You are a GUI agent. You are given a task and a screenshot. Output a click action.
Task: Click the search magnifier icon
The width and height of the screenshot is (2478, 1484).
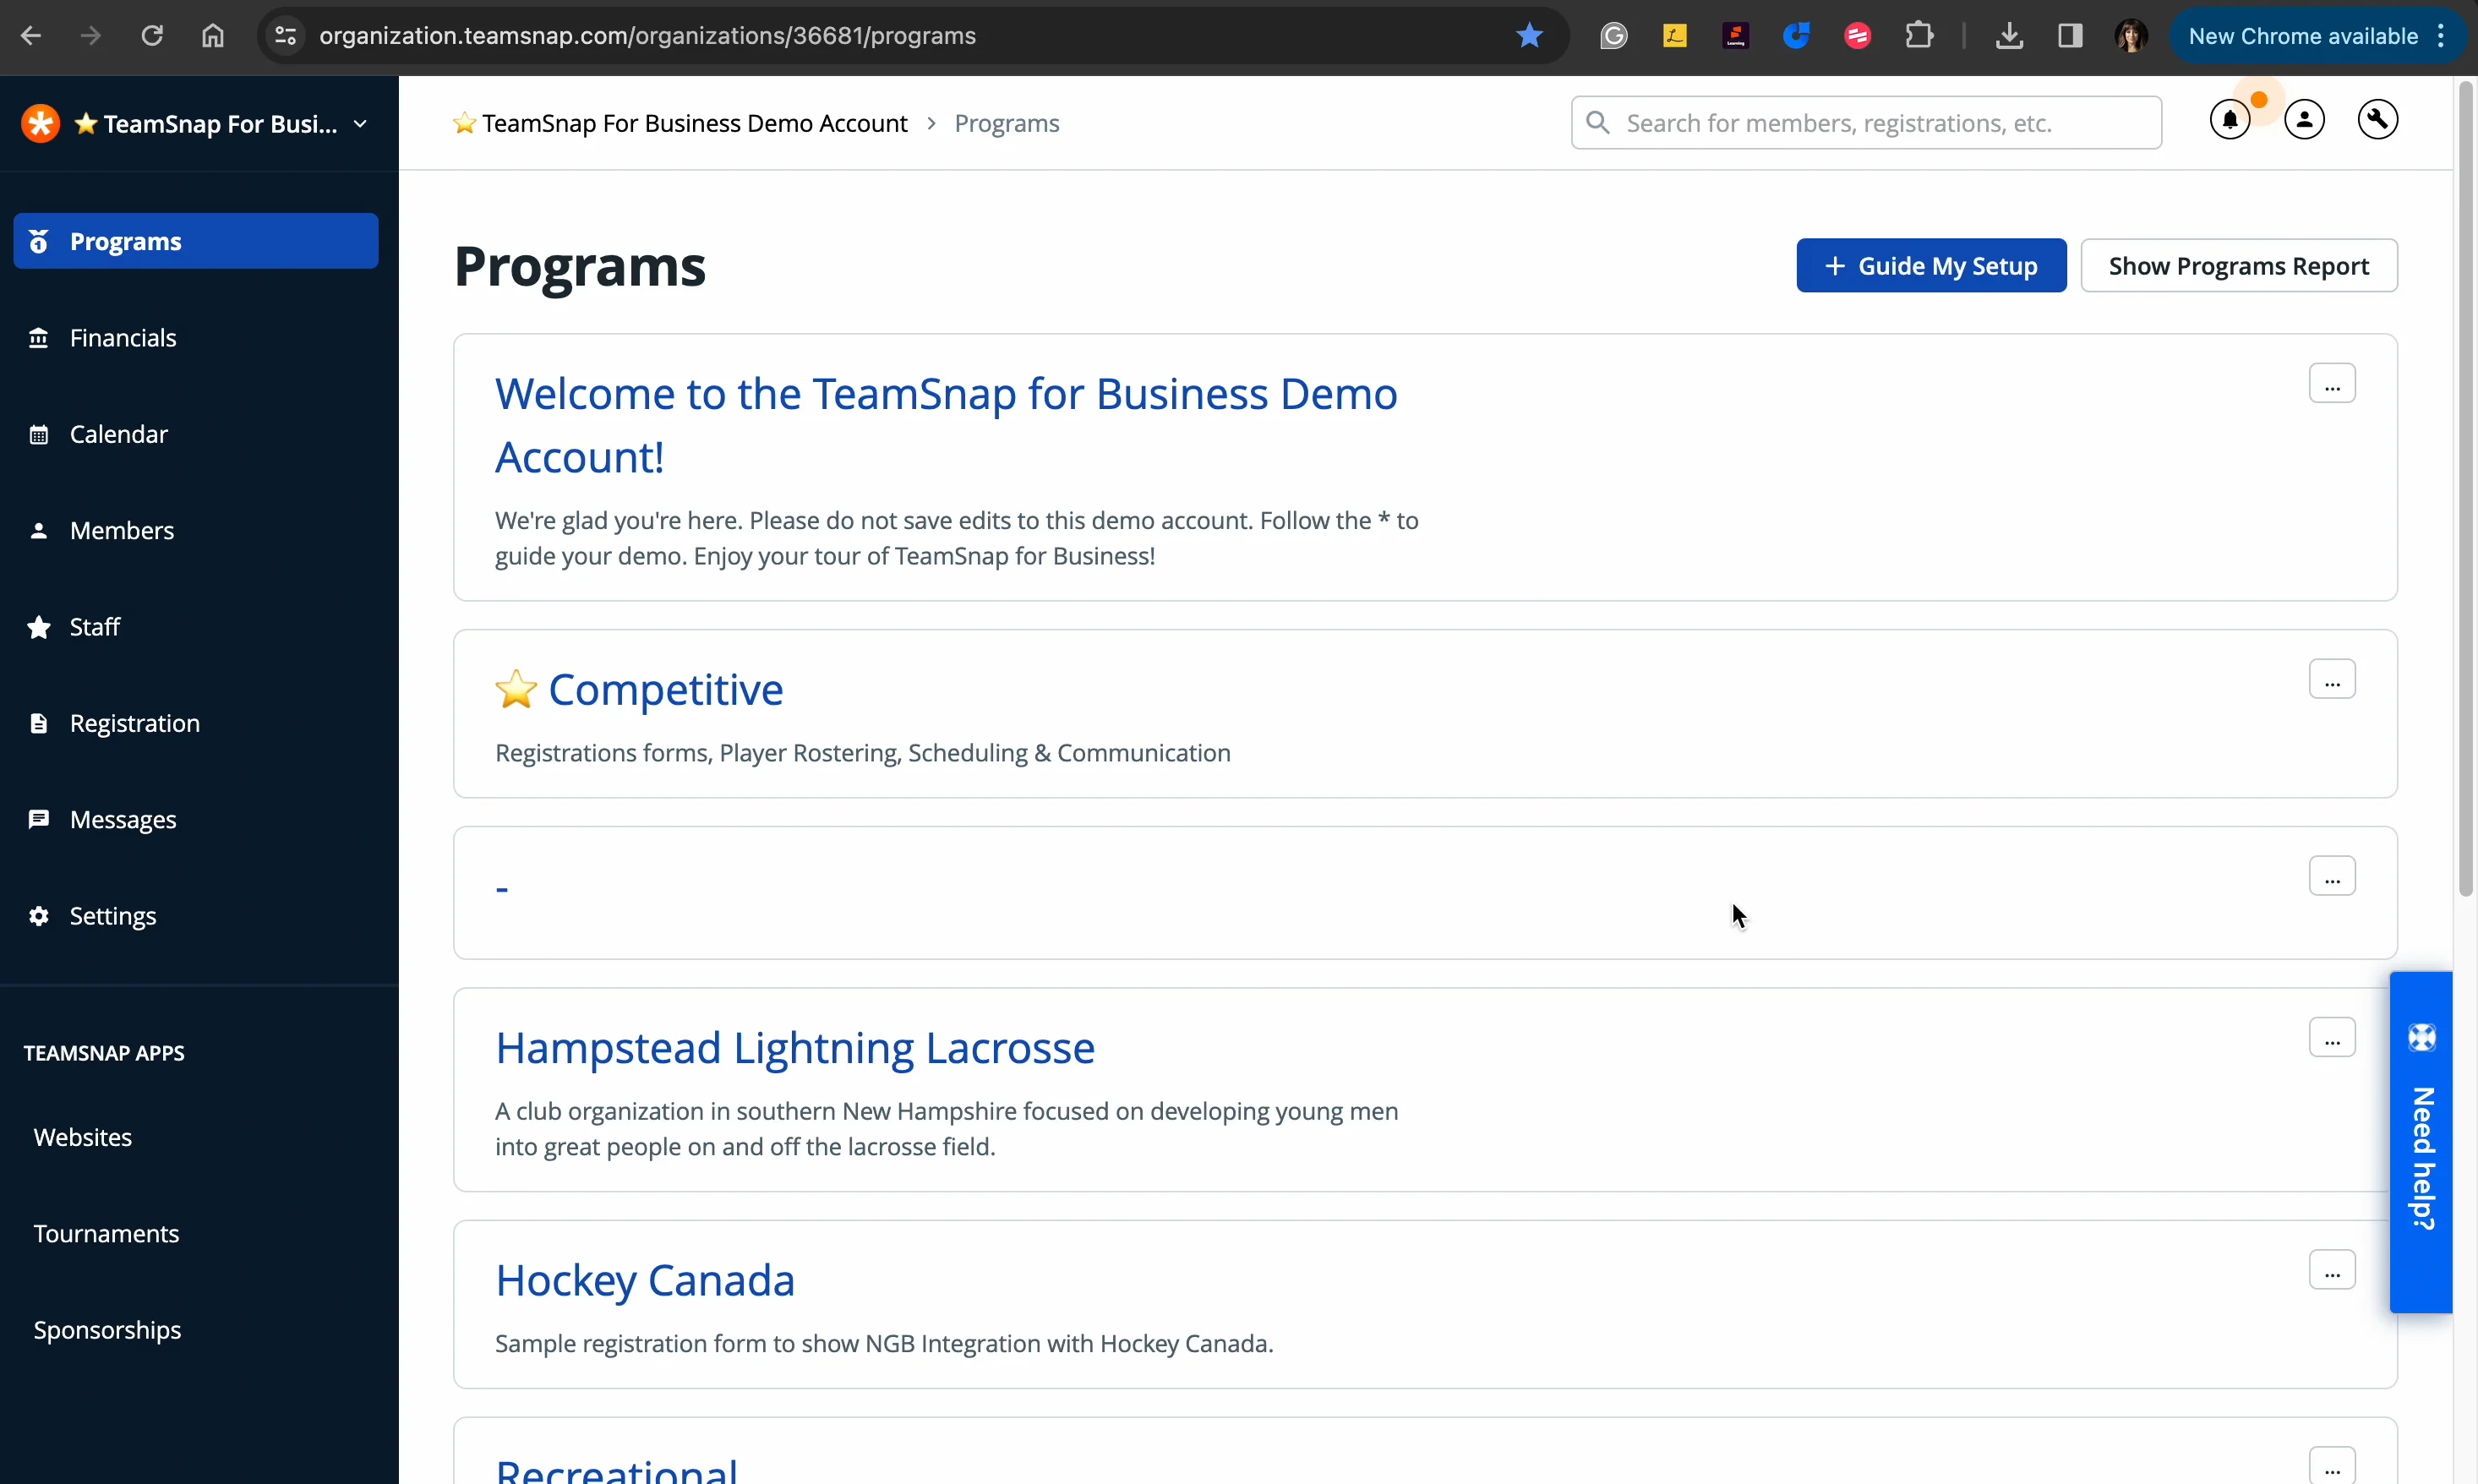(1597, 123)
